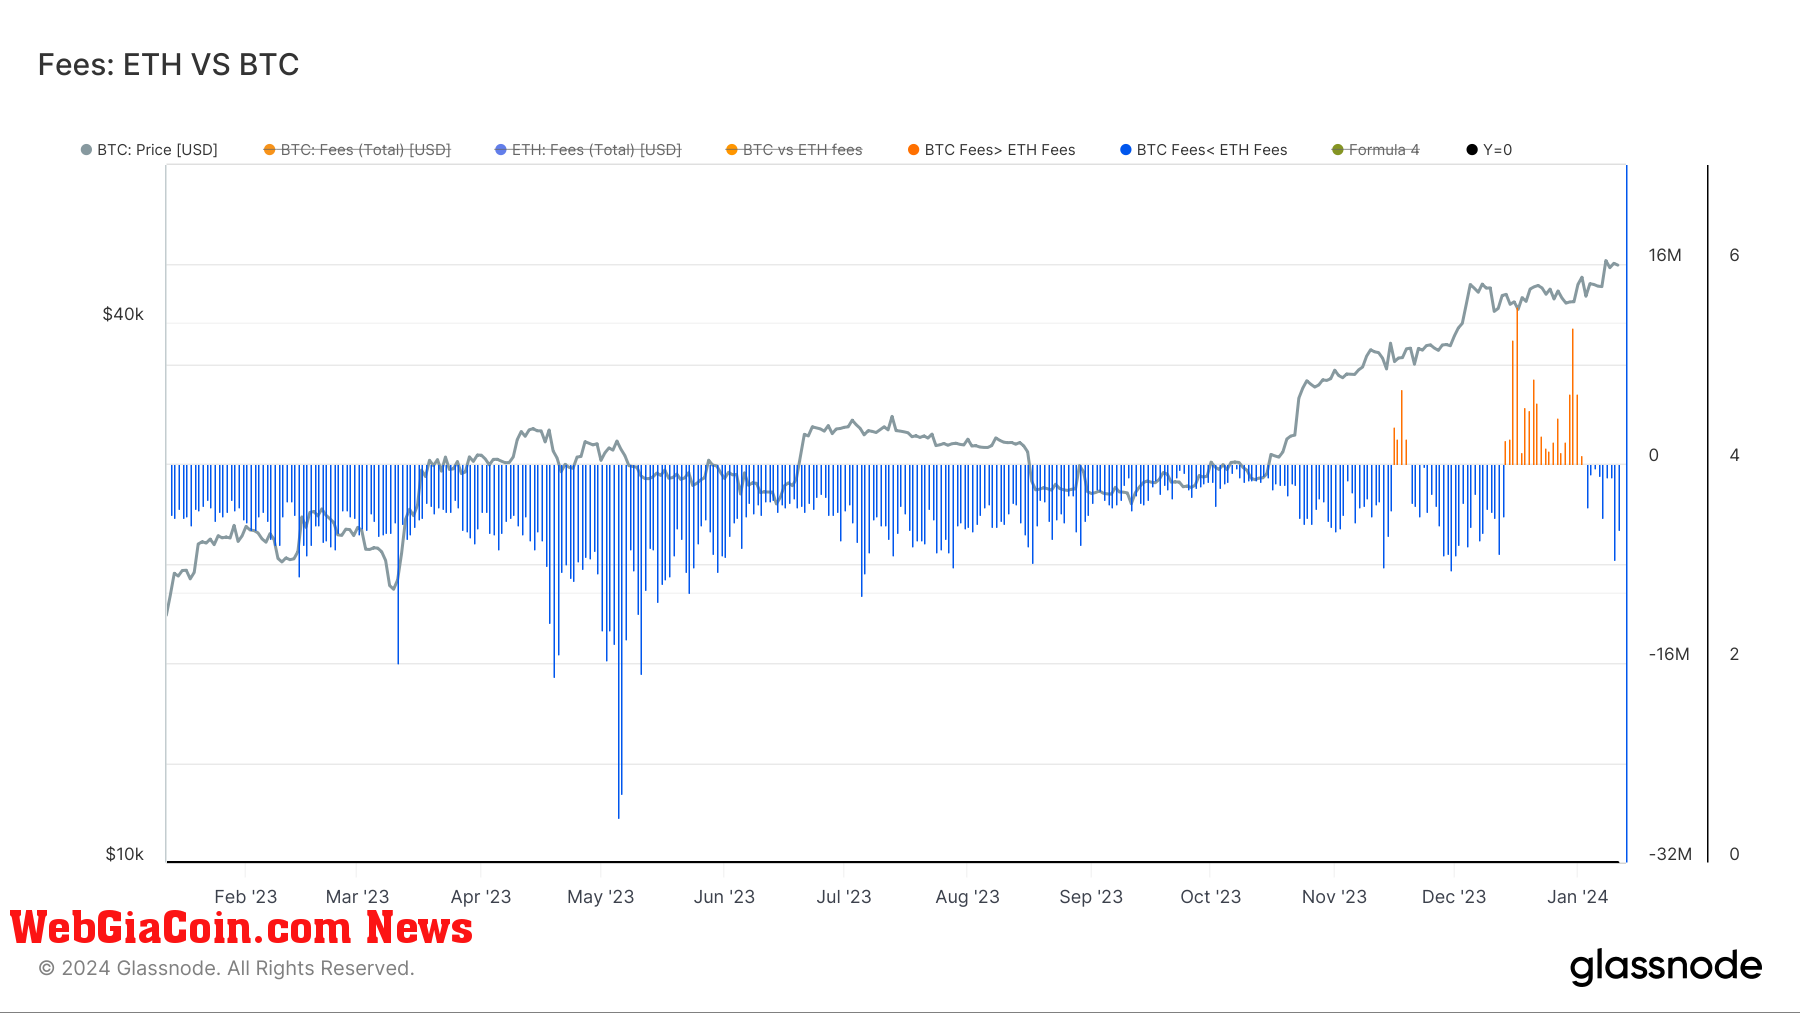Image resolution: width=1800 pixels, height=1013 pixels.
Task: Click the Dec '23 axis label
Action: click(x=1454, y=897)
